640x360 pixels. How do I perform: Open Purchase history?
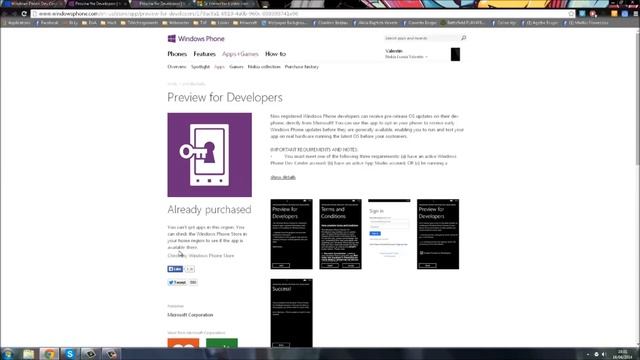click(302, 67)
